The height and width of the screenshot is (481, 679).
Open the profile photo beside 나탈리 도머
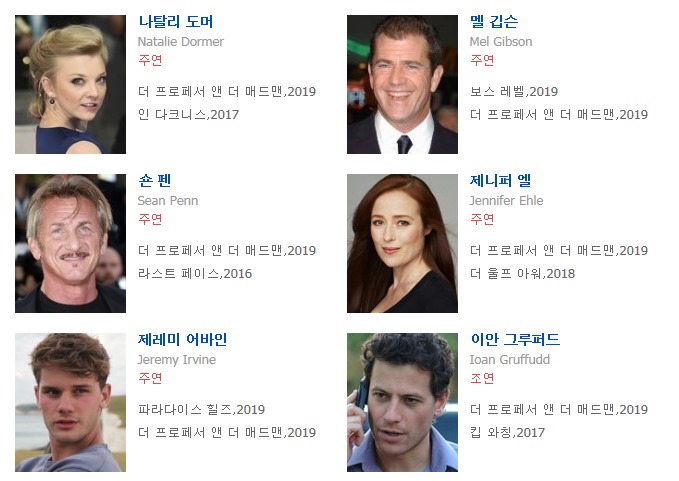pyautogui.click(x=70, y=84)
